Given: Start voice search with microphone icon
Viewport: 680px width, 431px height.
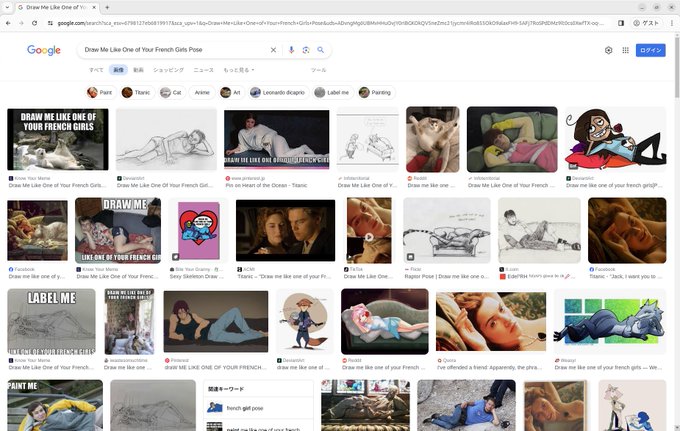Looking at the screenshot, I should pyautogui.click(x=291, y=50).
